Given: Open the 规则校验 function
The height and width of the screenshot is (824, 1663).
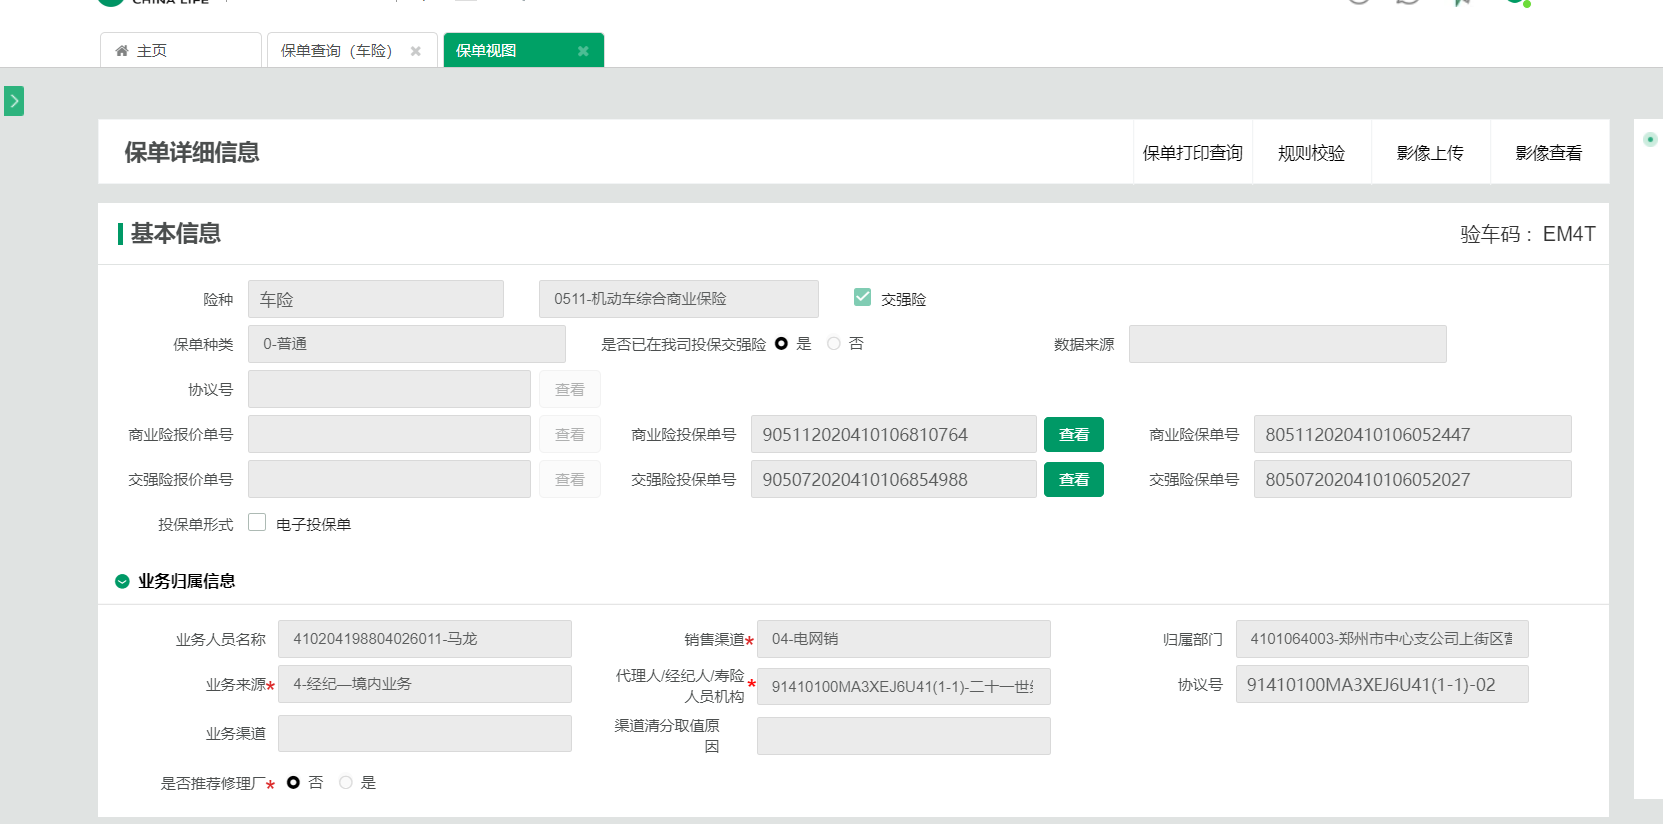Looking at the screenshot, I should pyautogui.click(x=1311, y=153).
